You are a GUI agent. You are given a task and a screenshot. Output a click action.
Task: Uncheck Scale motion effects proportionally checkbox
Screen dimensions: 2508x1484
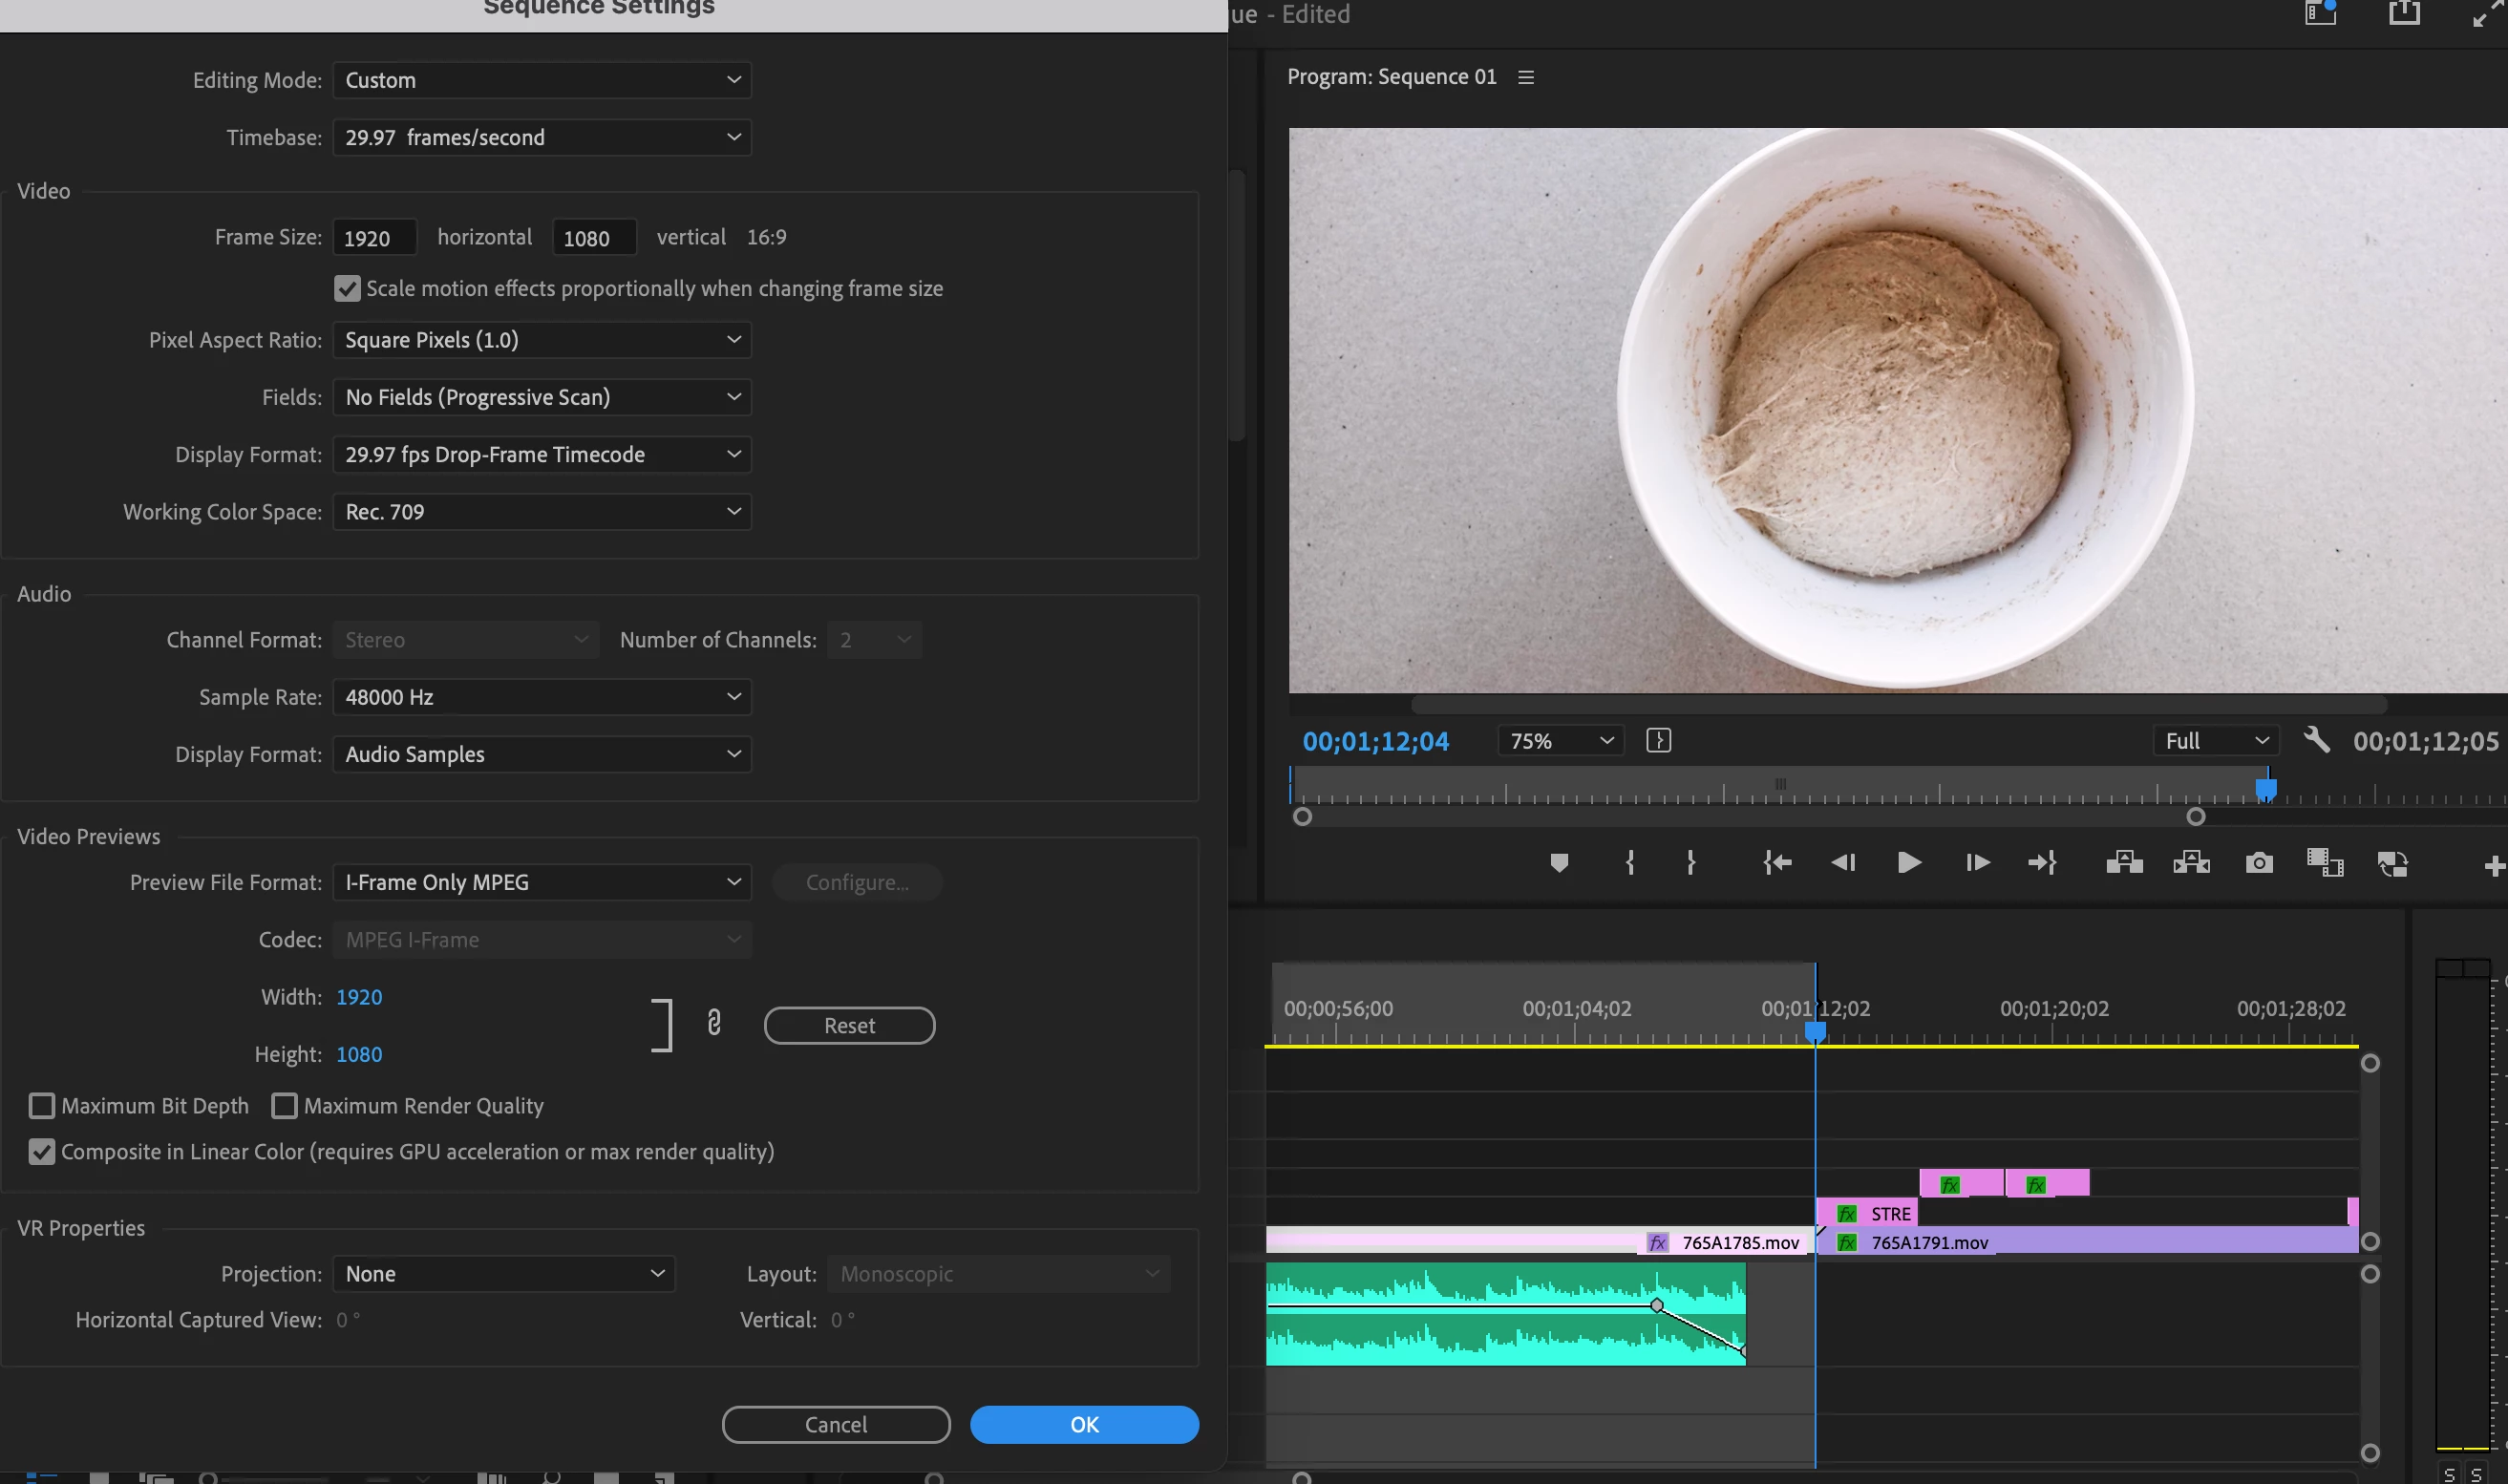pyautogui.click(x=347, y=289)
